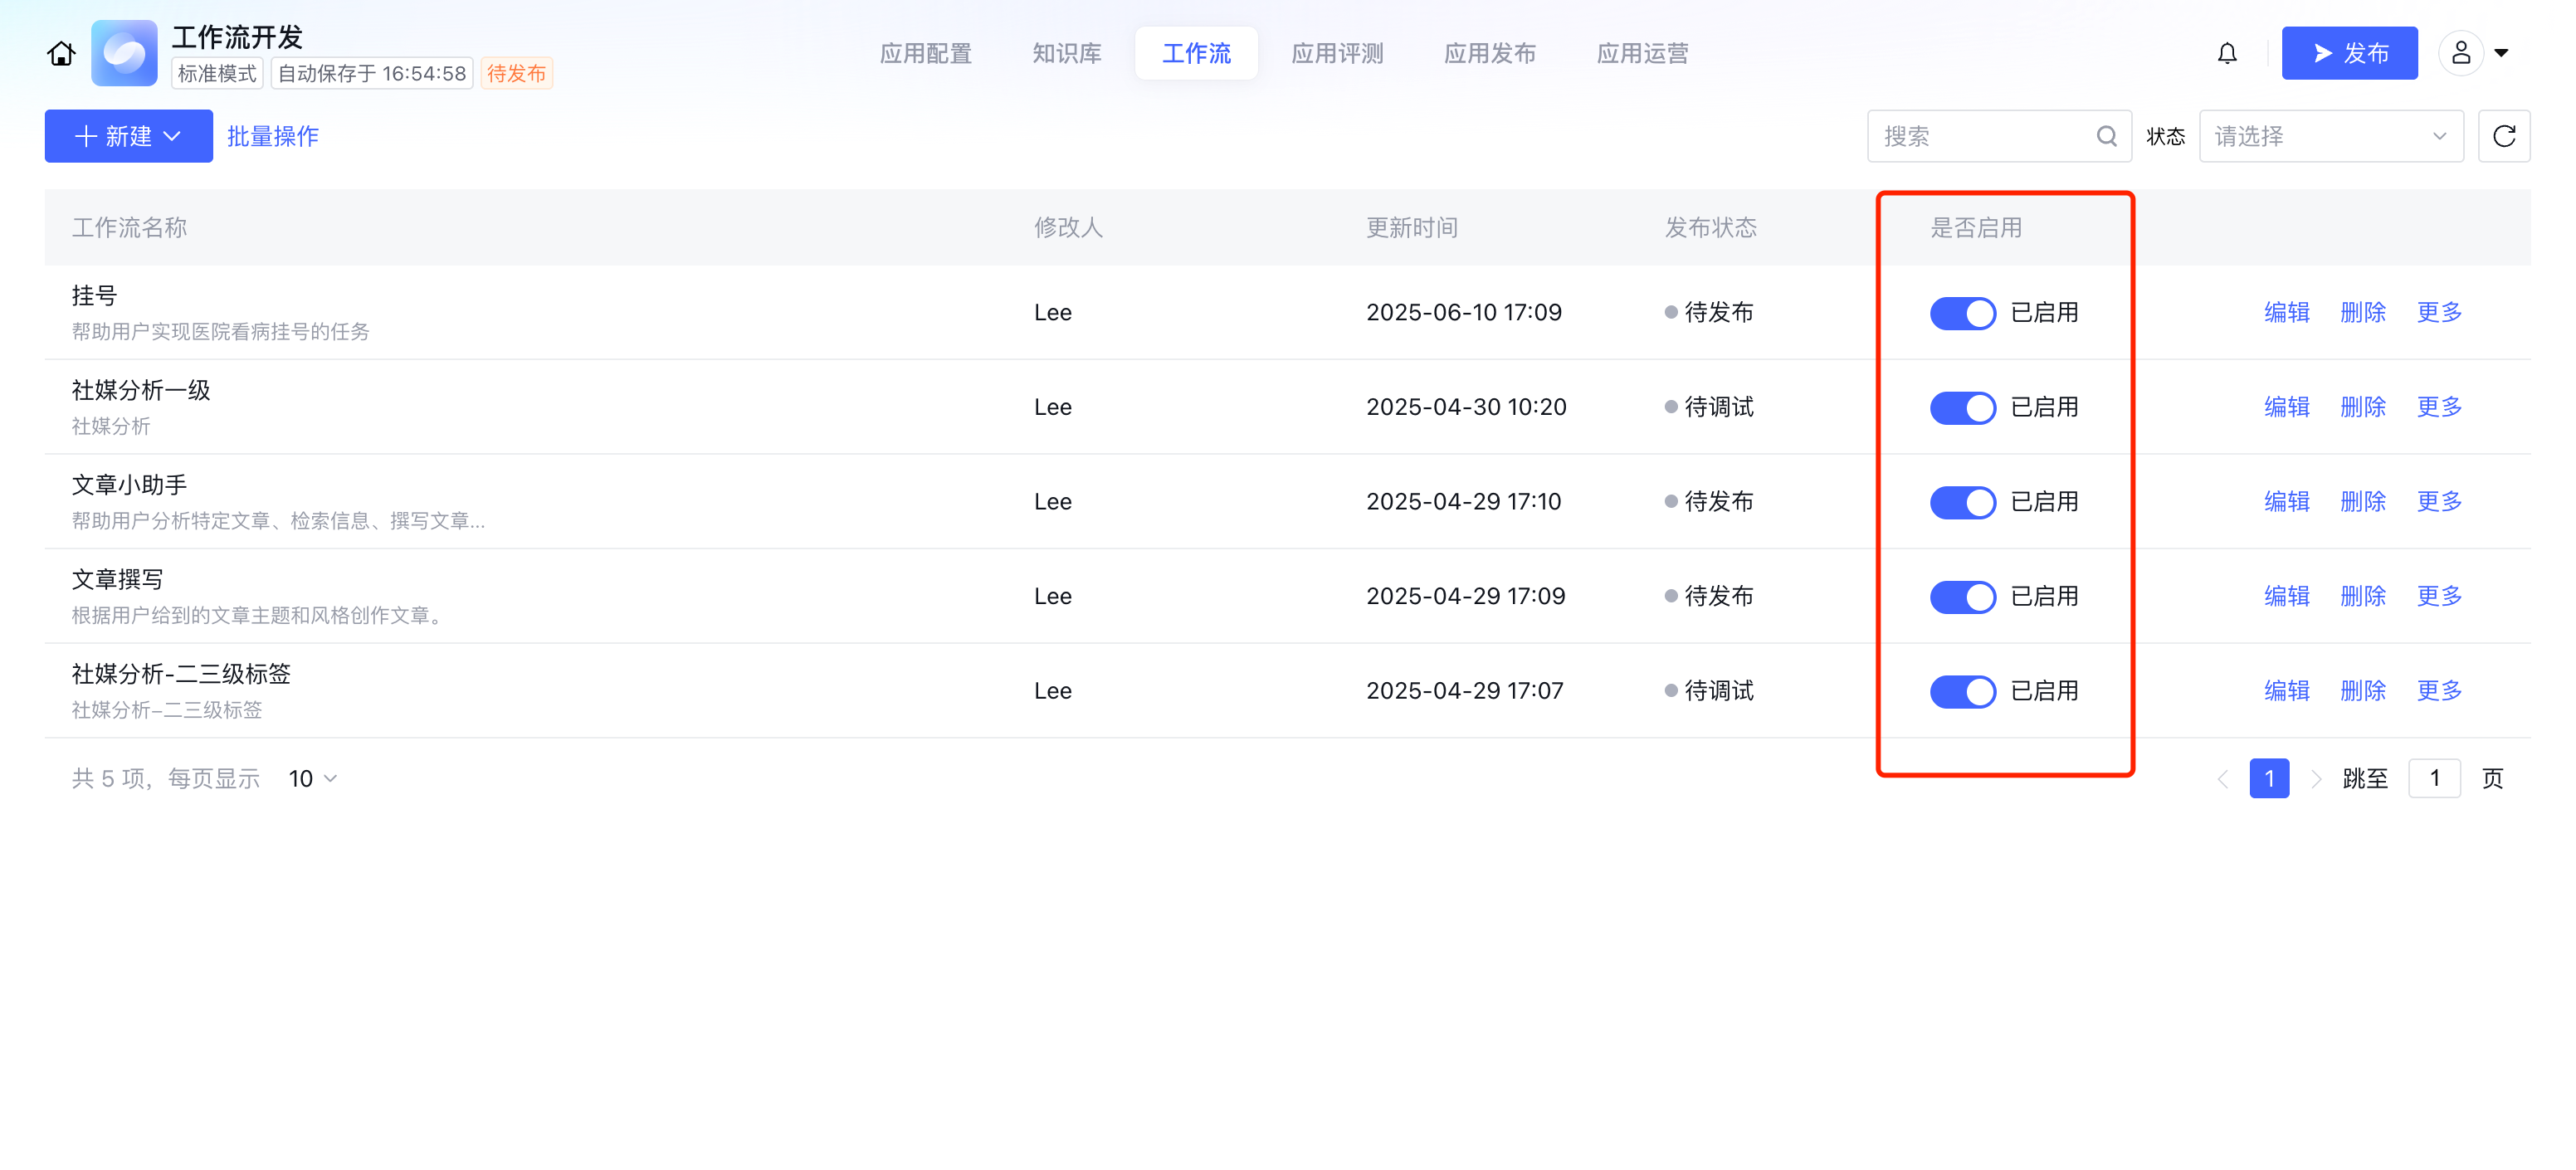Viewport: 2576px width, 1170px height.
Task: Toggle off 文章小助手 enabled switch
Action: [1961, 502]
